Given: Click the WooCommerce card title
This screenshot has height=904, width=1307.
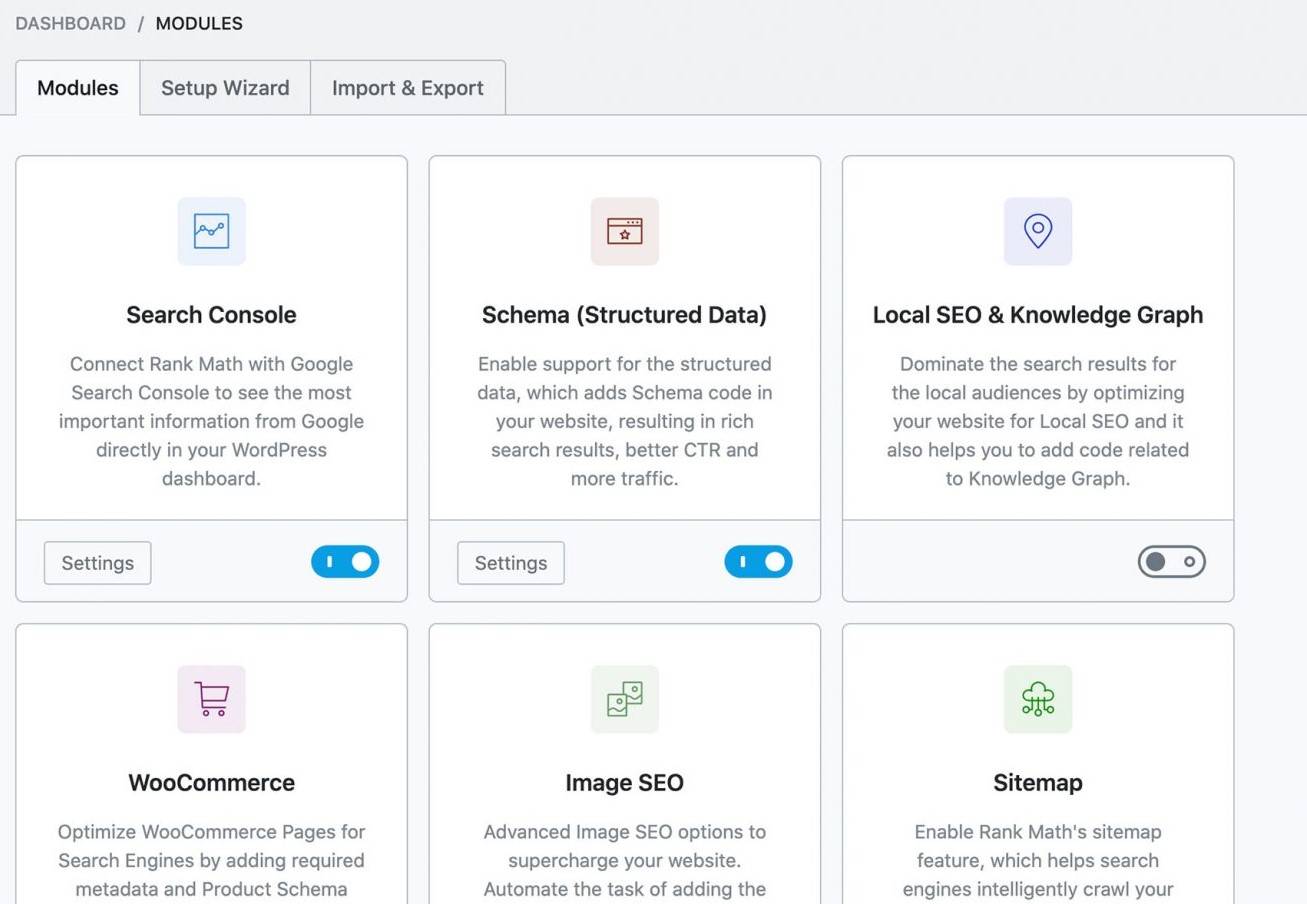Looking at the screenshot, I should pos(211,783).
